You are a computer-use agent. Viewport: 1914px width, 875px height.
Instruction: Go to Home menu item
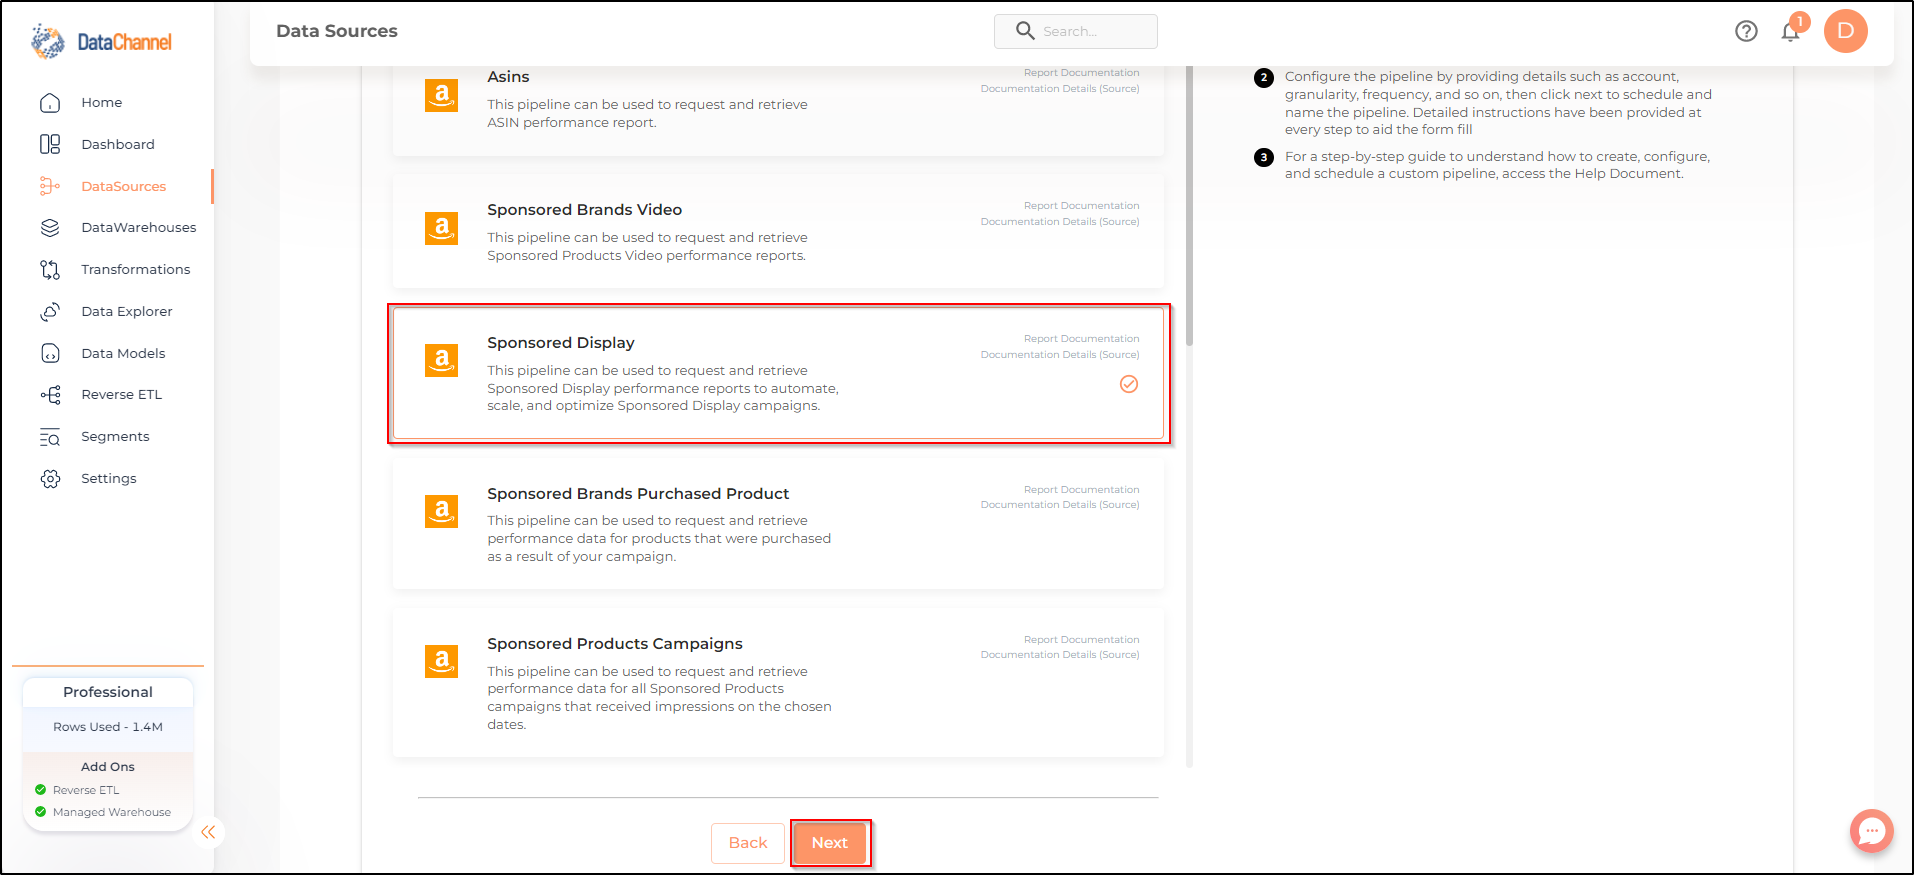(102, 103)
